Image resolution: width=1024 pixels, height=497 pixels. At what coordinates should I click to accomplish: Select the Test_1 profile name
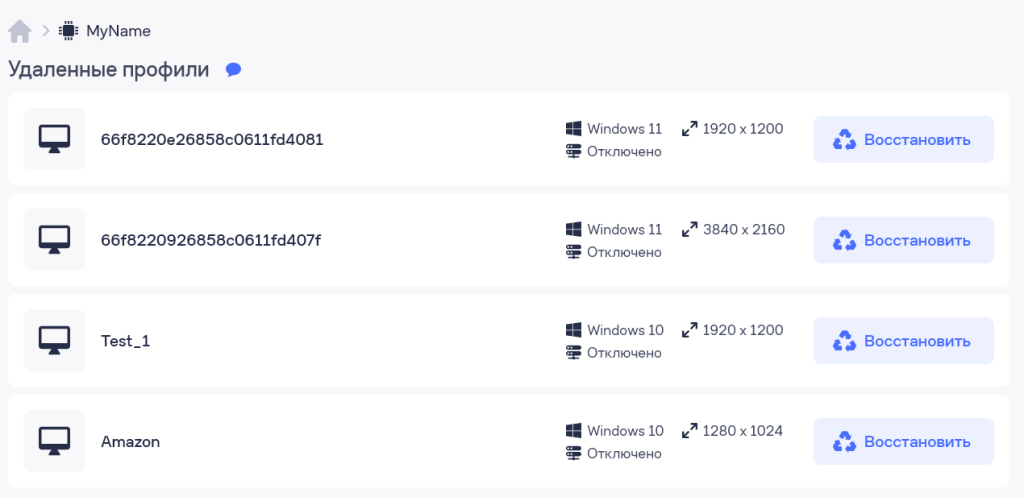pyautogui.click(x=125, y=341)
